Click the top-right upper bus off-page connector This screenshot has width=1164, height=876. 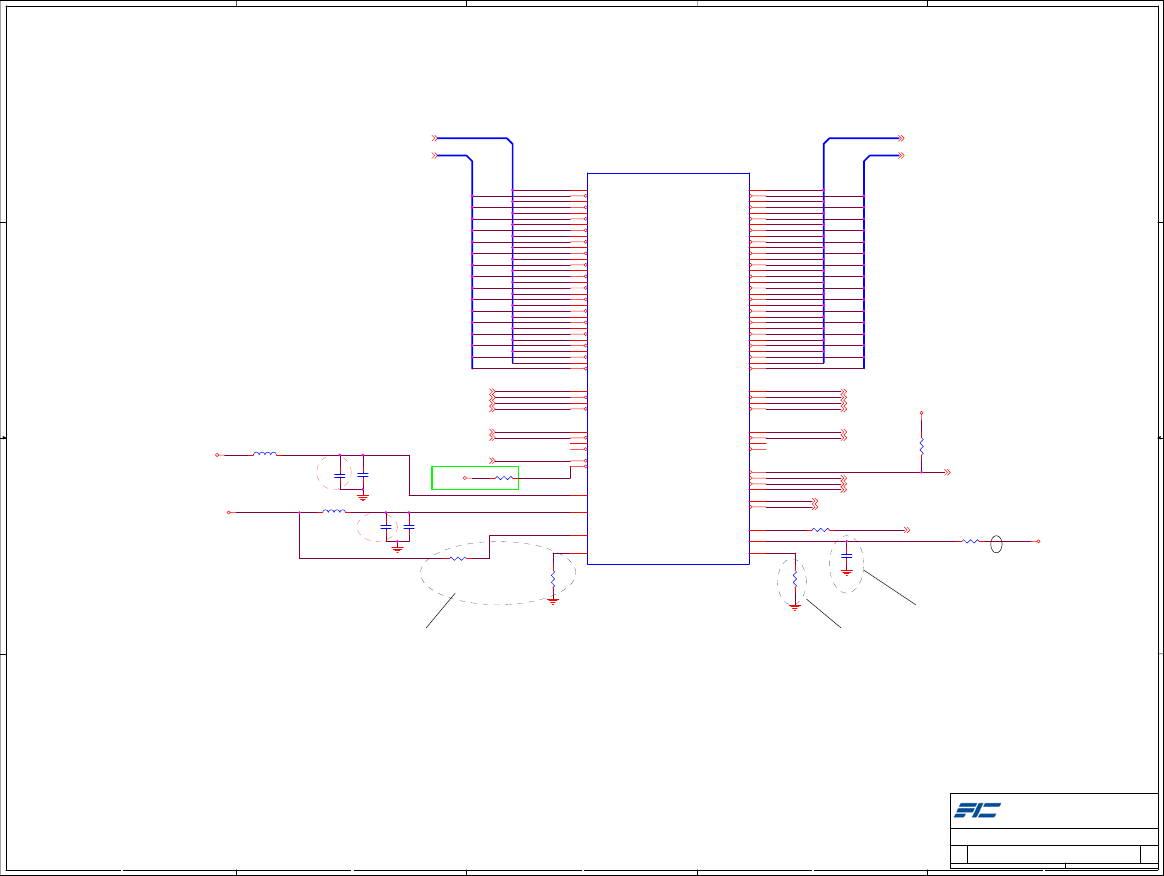click(x=901, y=138)
